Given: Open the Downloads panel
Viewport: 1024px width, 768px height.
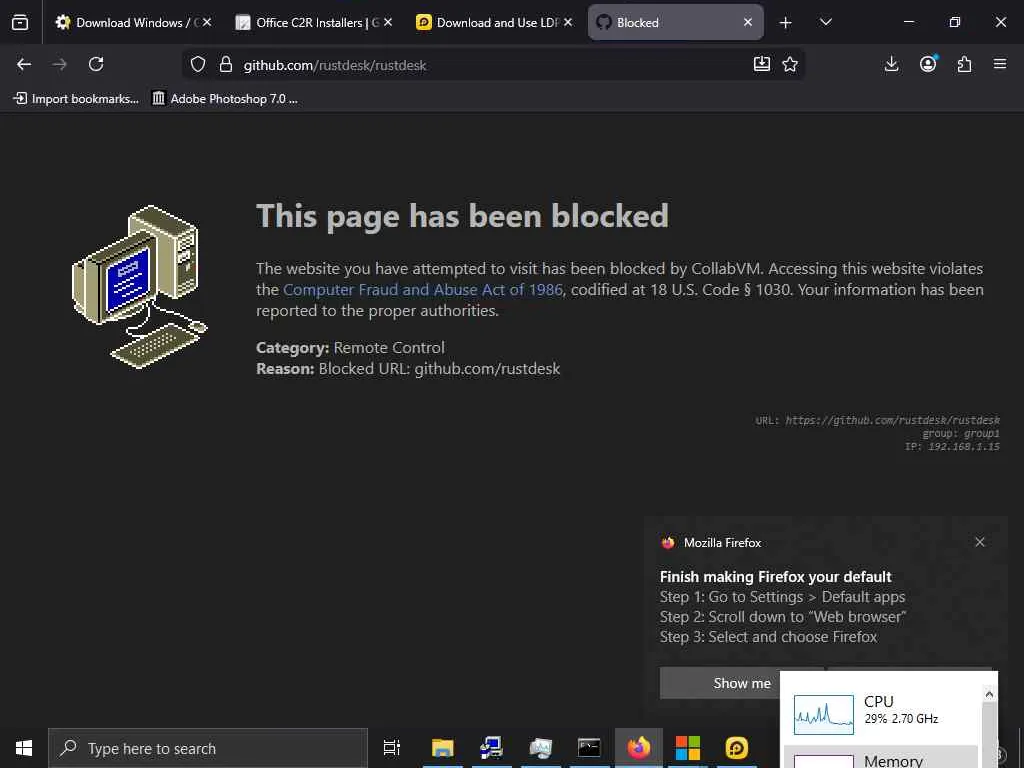Looking at the screenshot, I should (x=891, y=64).
